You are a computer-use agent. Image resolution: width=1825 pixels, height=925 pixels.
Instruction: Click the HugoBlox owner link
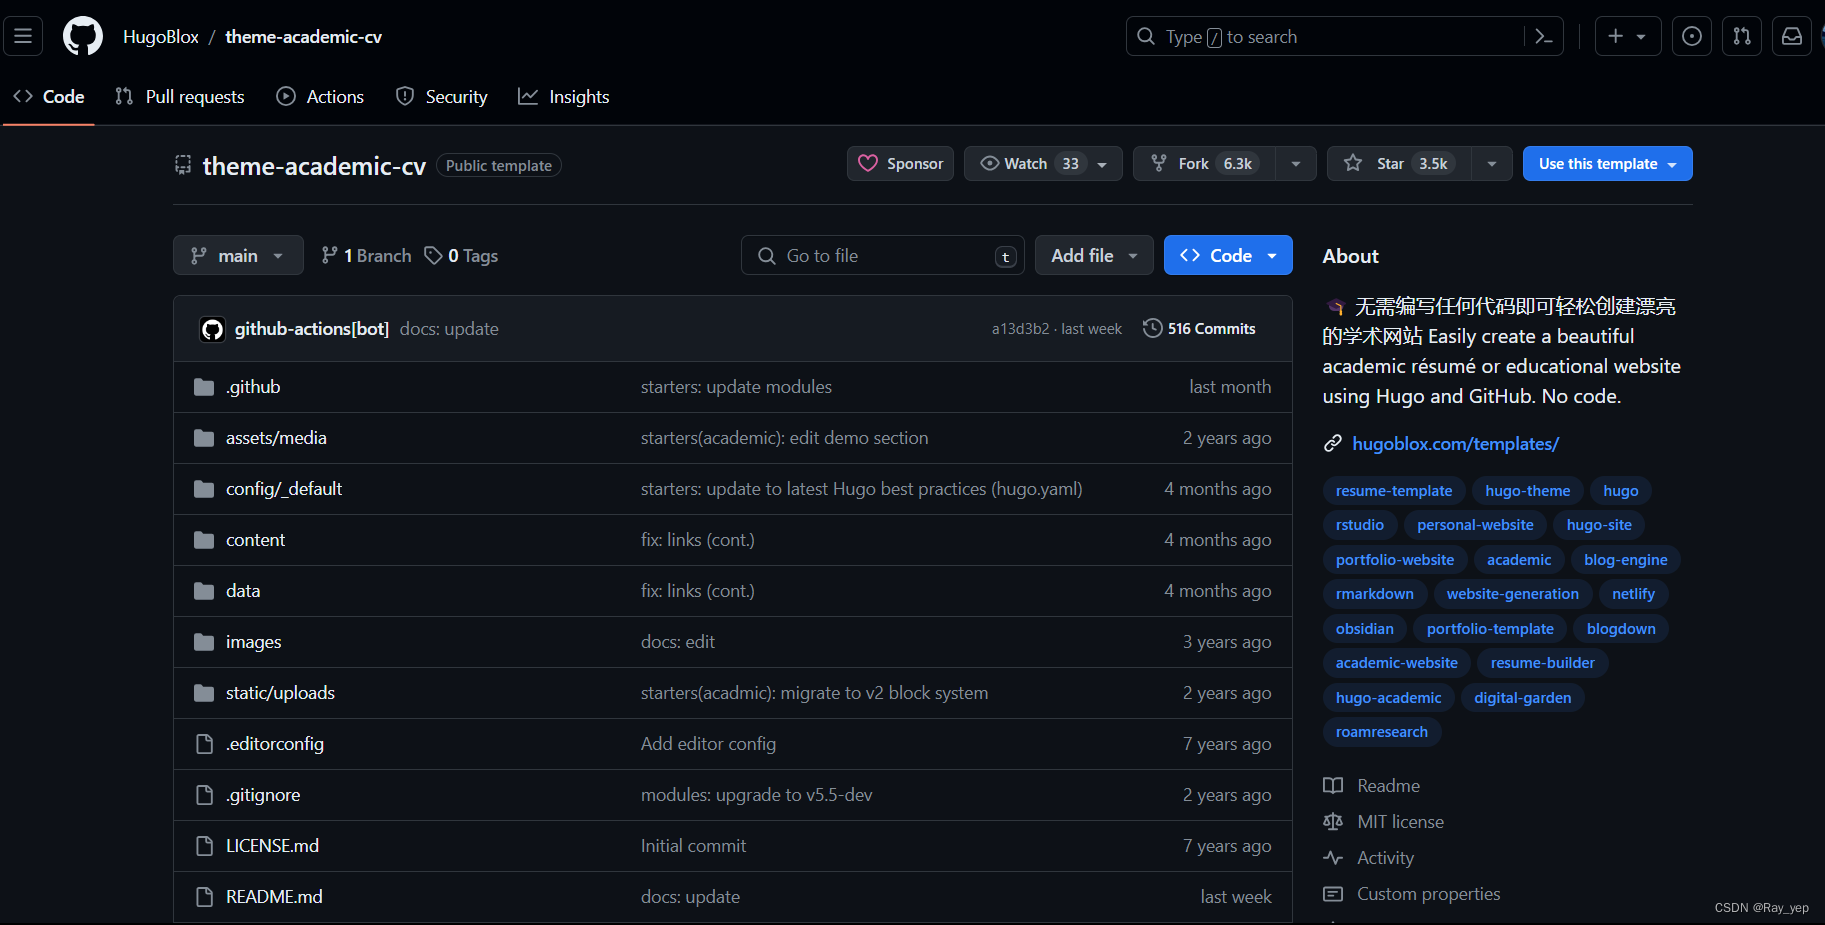(x=161, y=37)
